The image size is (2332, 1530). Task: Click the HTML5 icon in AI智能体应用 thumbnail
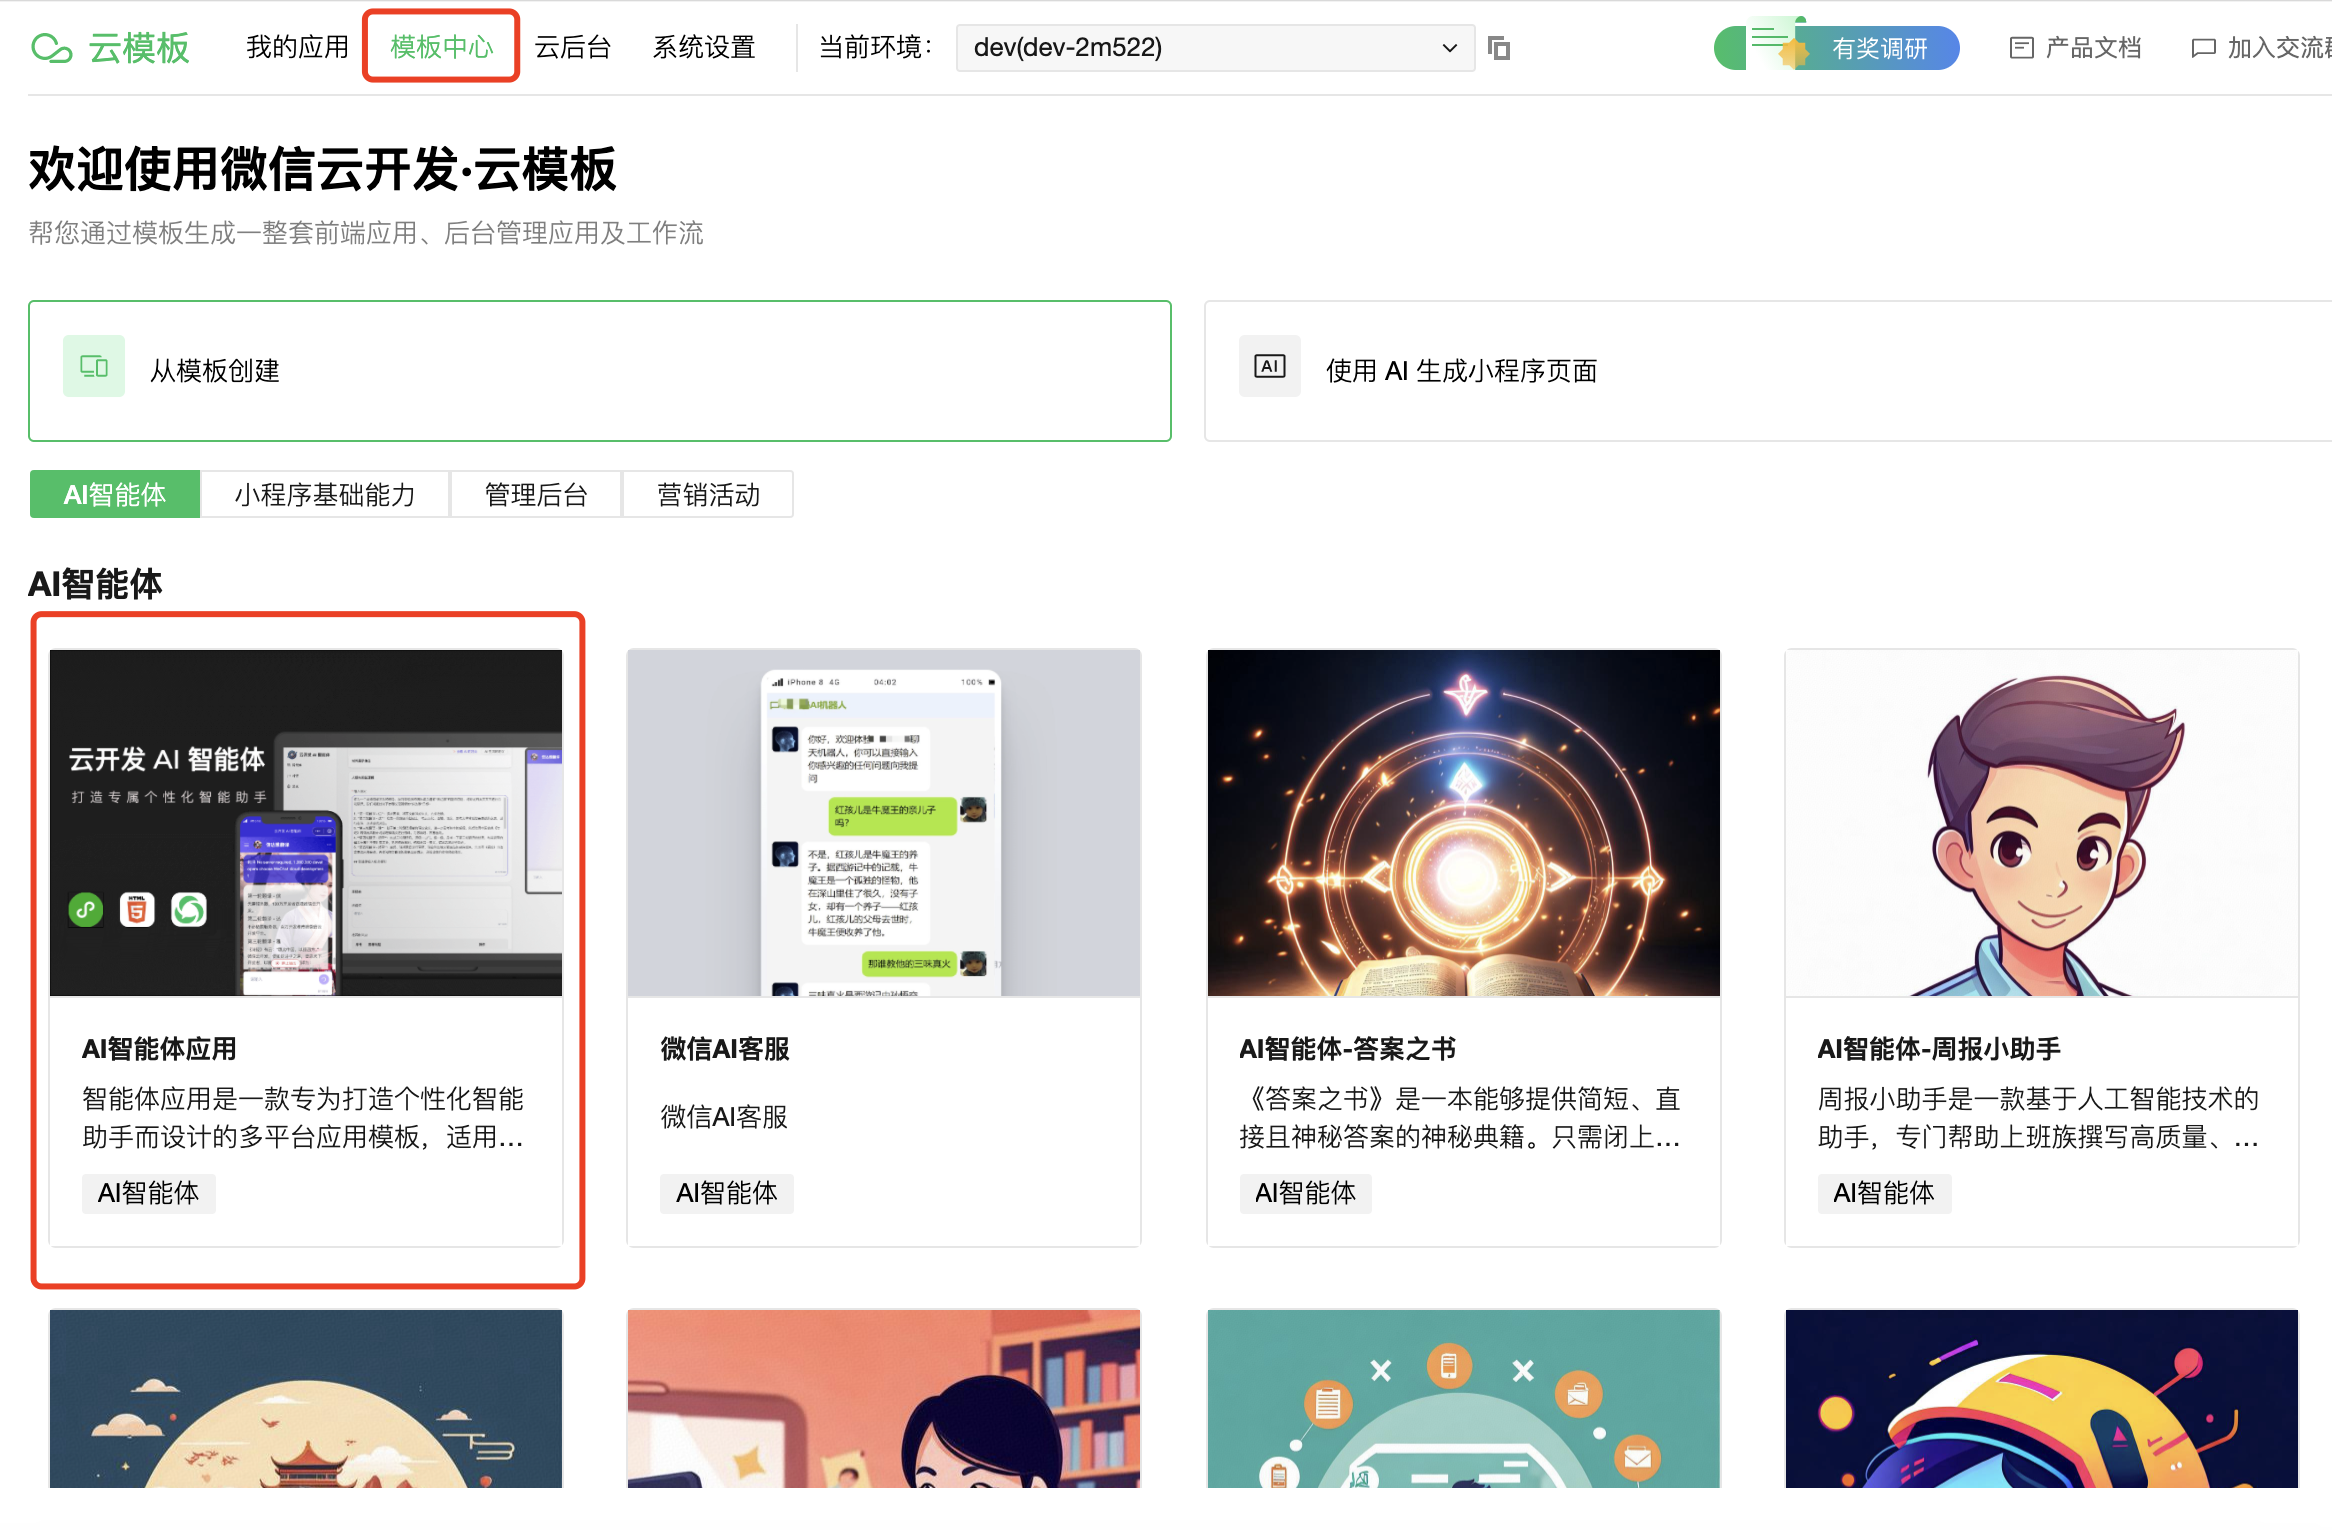tap(137, 910)
